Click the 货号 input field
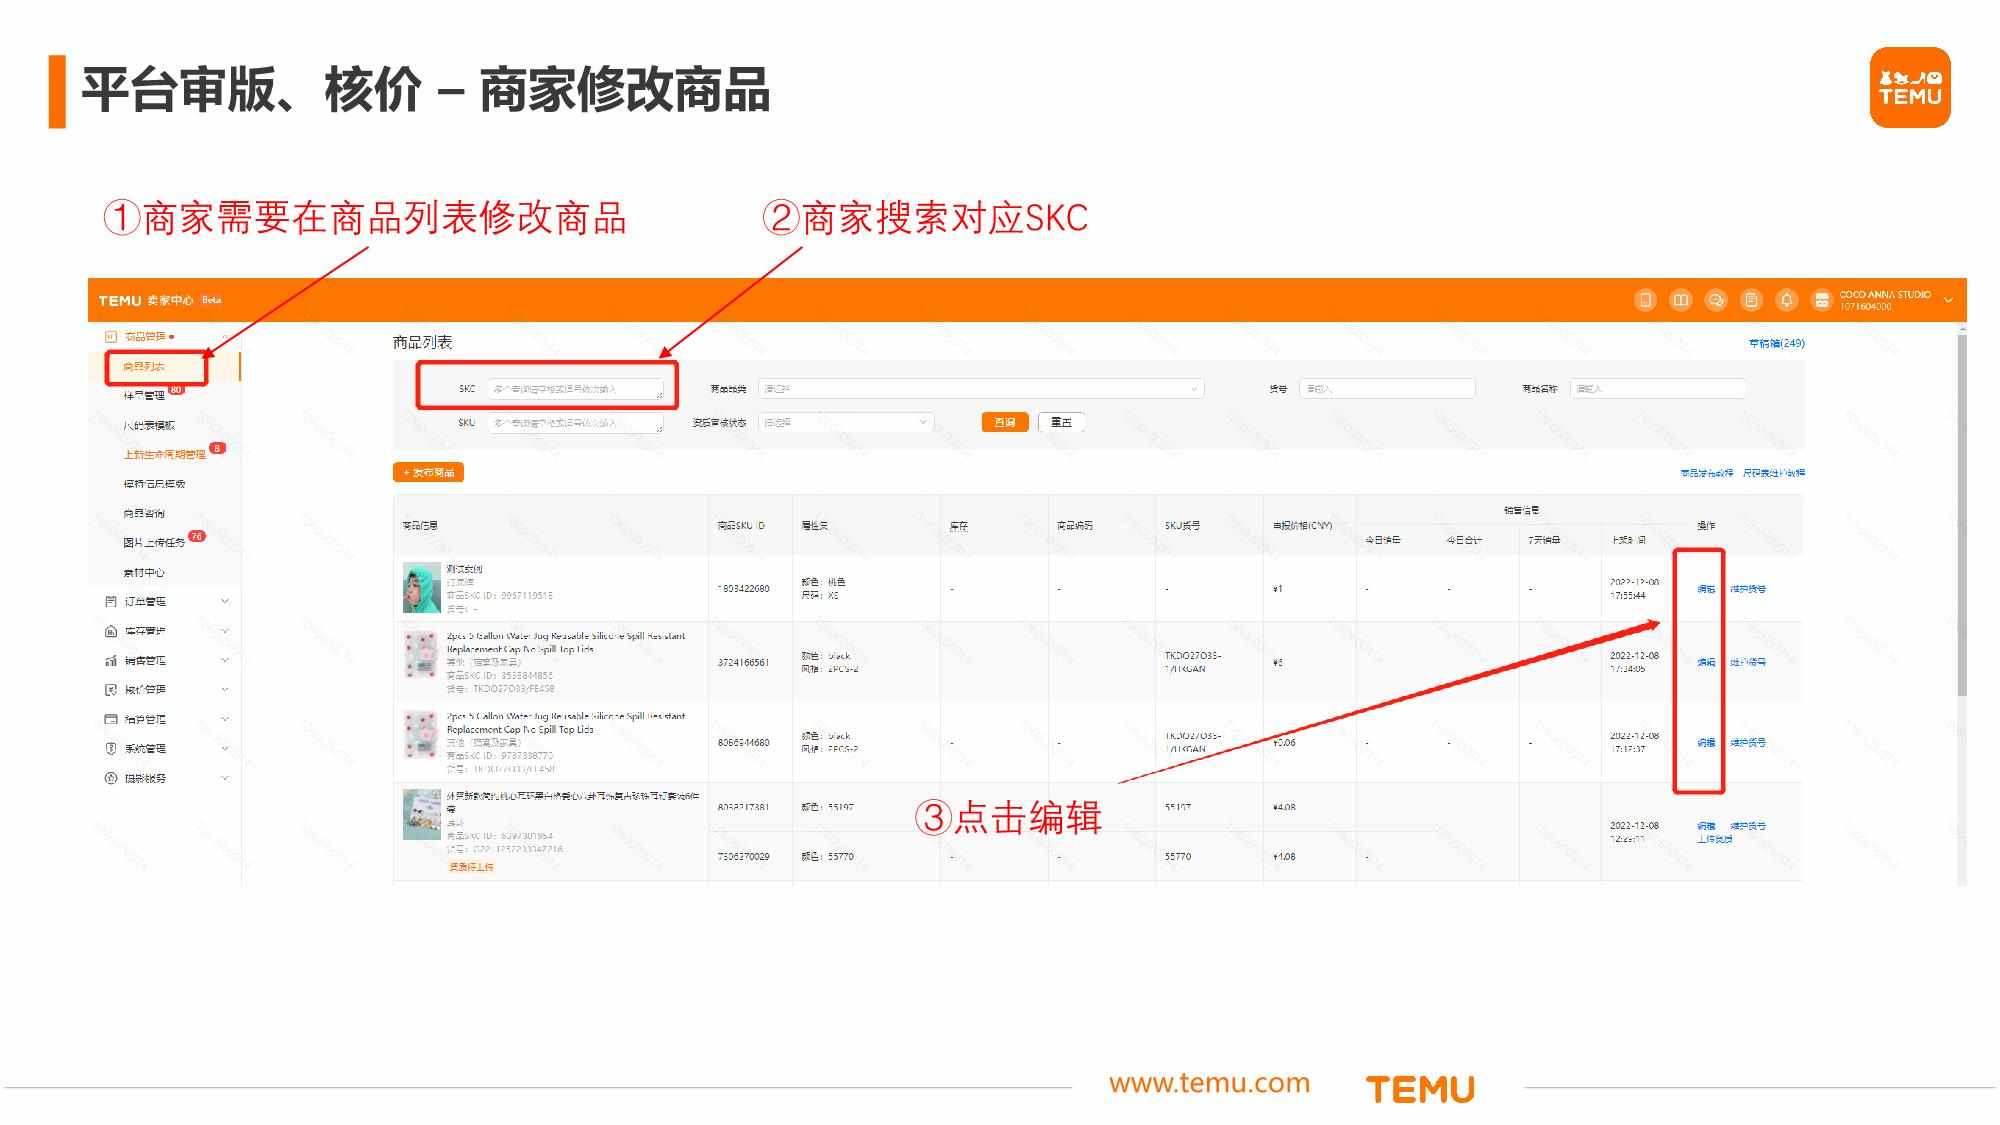This screenshot has height=1125, width=2000. tap(1387, 388)
